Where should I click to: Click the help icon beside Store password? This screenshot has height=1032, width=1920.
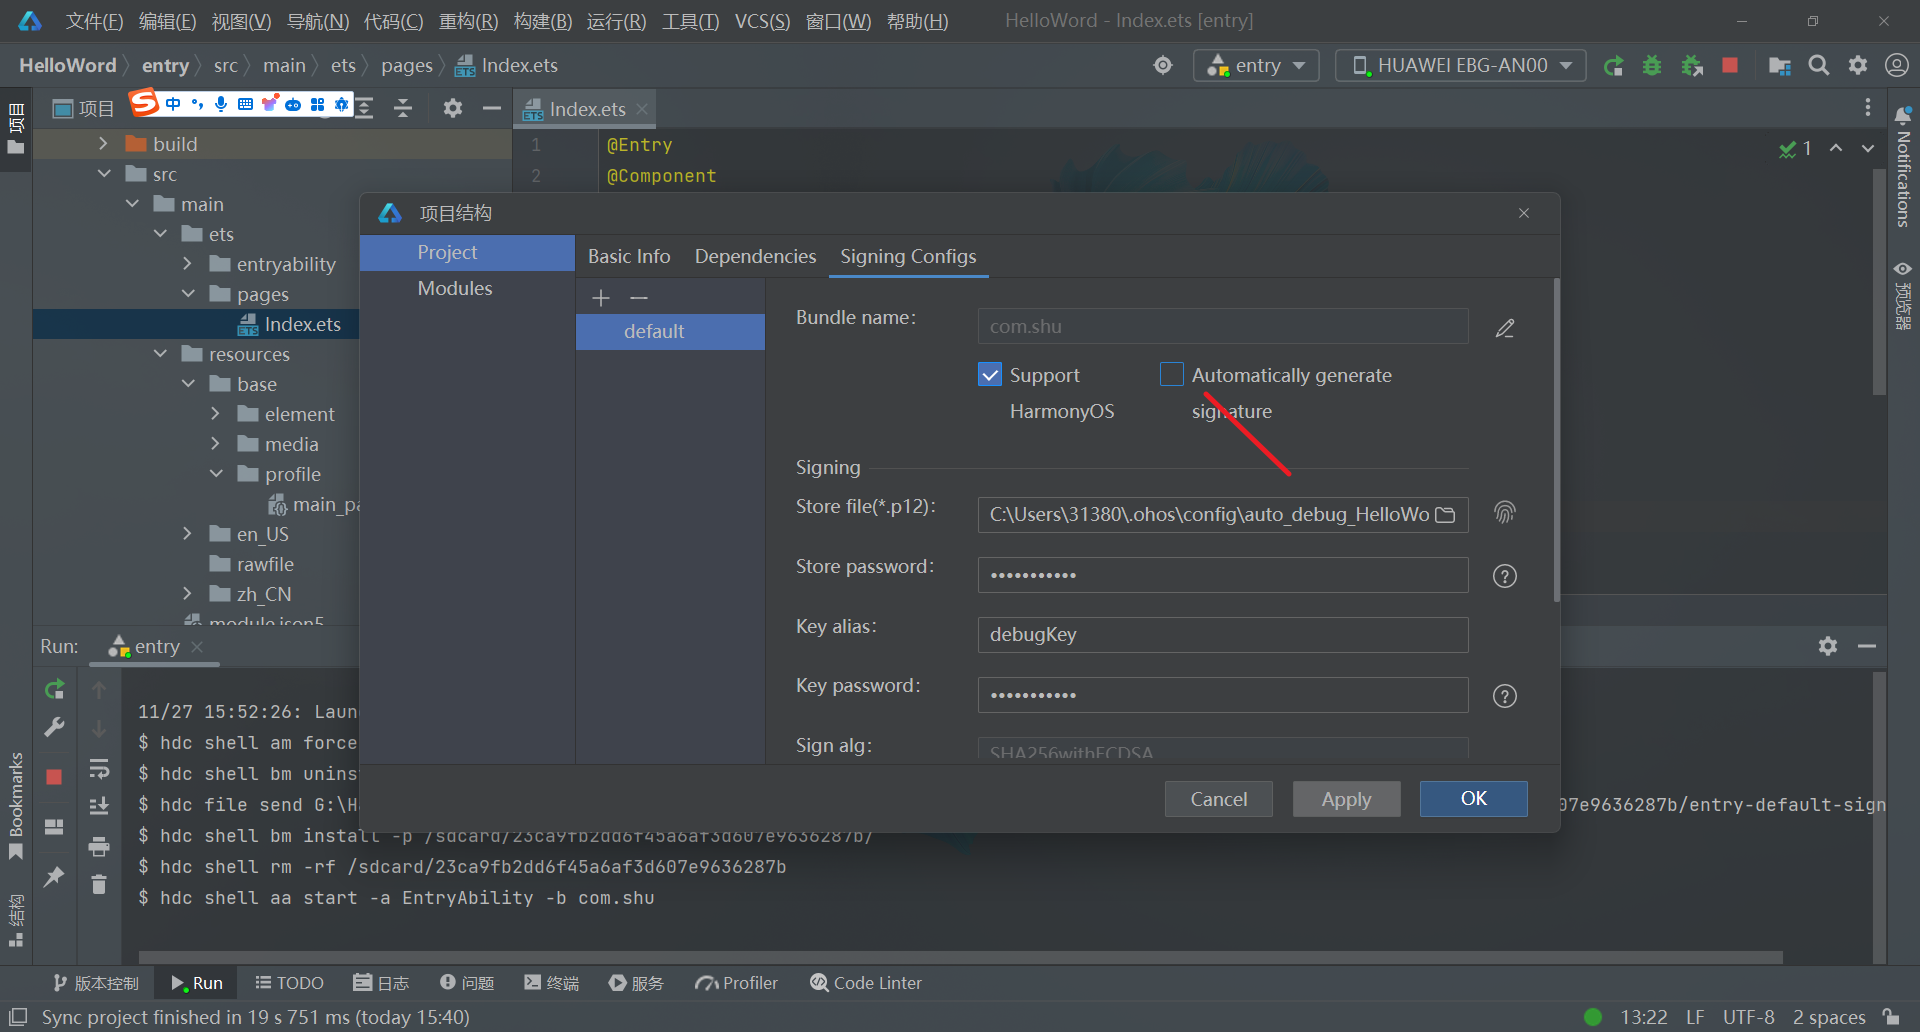click(1505, 576)
